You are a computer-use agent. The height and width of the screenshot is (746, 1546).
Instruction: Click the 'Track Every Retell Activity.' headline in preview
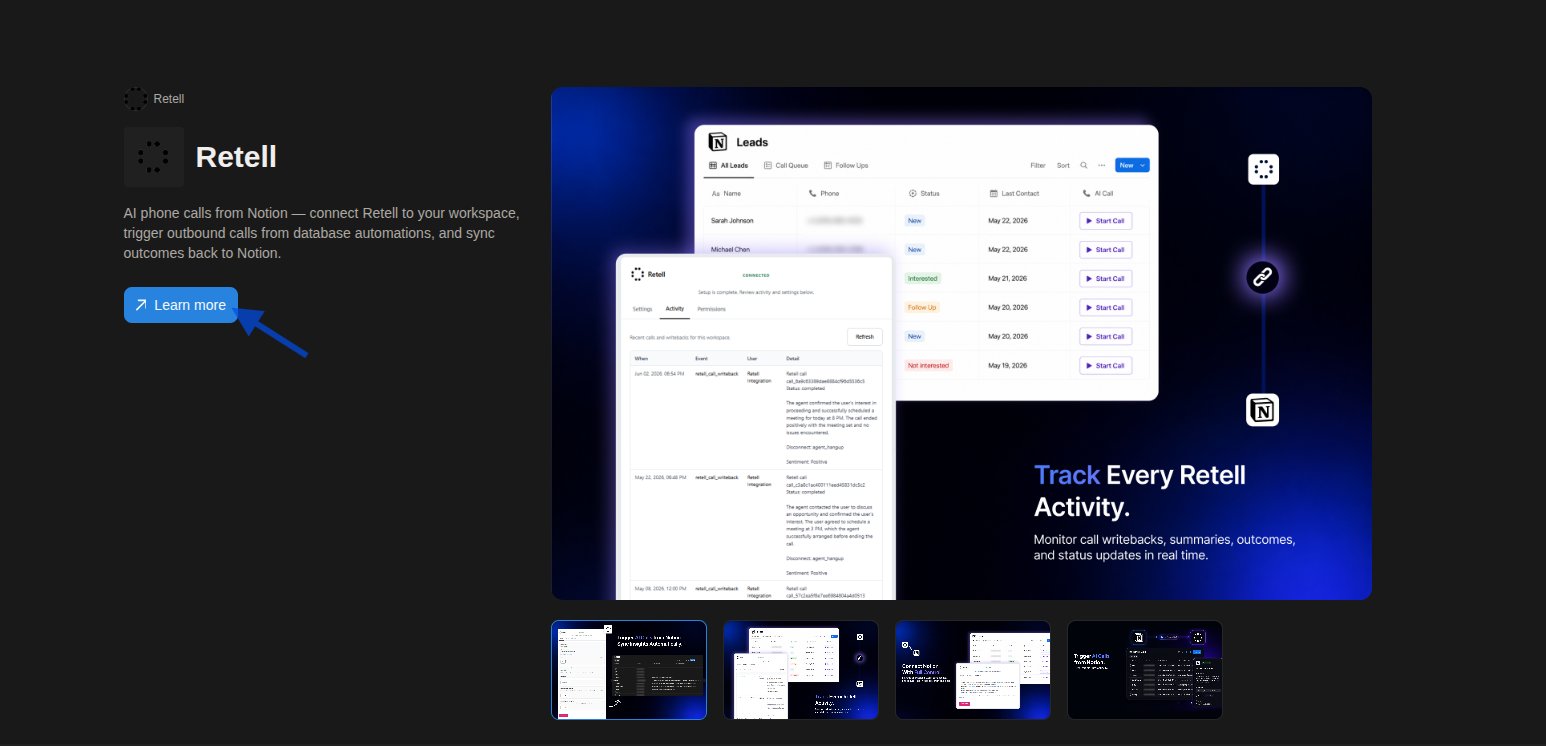1140,491
